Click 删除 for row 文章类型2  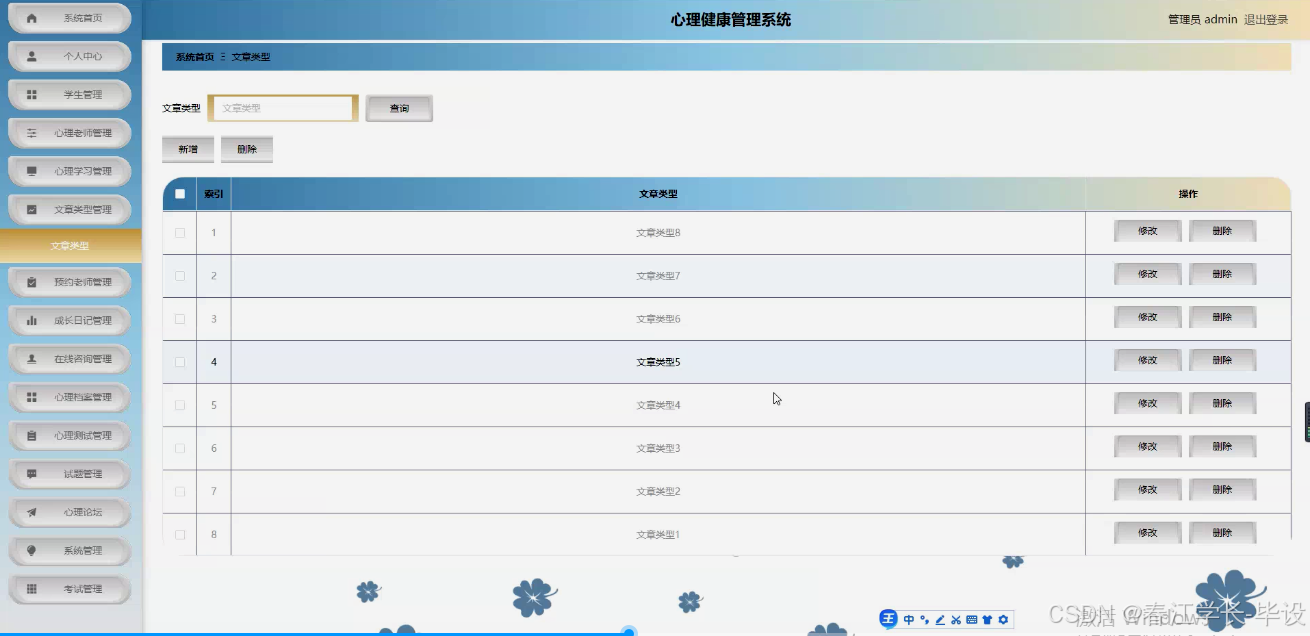click(1222, 490)
